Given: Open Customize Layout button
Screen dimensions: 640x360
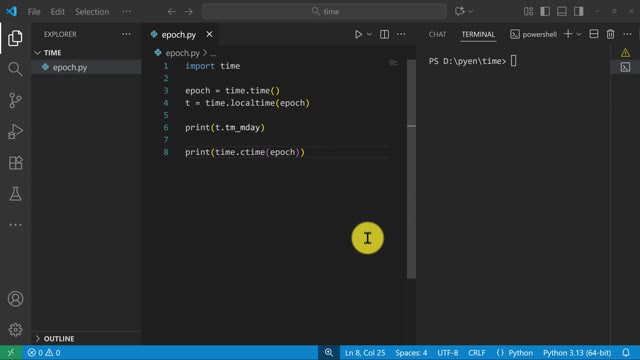Looking at the screenshot, I should click(x=529, y=11).
